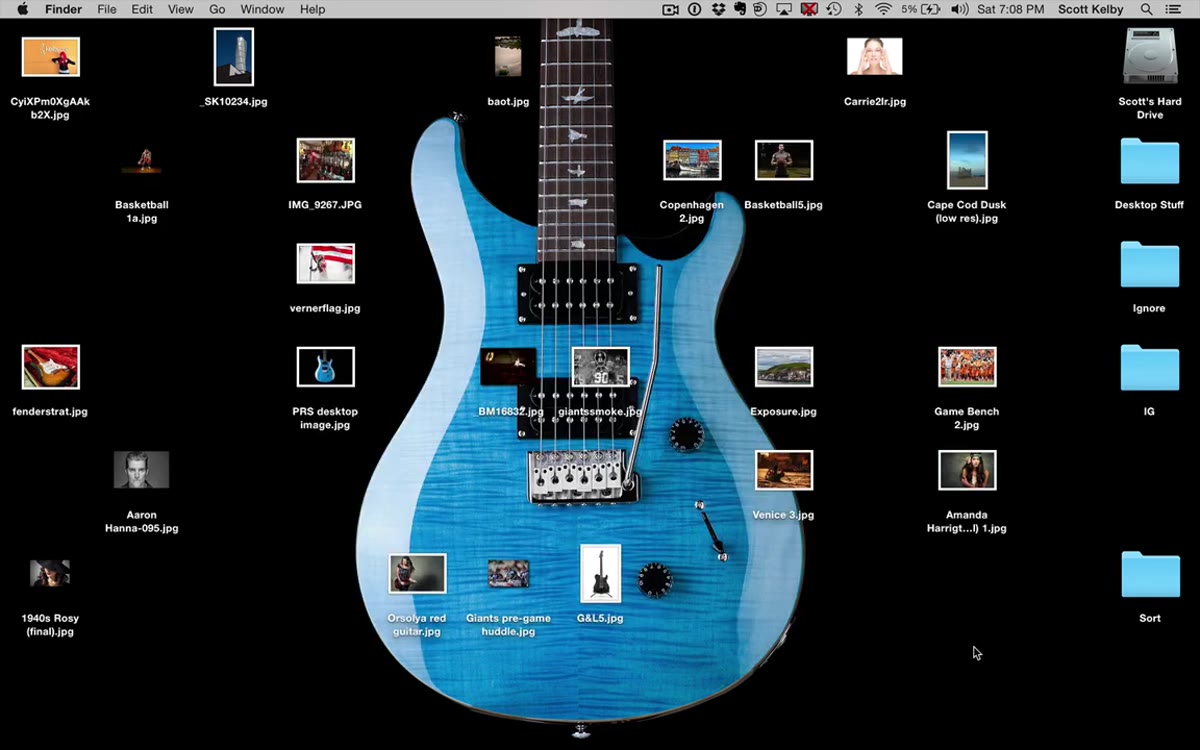Open Notification Center

point(1174,9)
